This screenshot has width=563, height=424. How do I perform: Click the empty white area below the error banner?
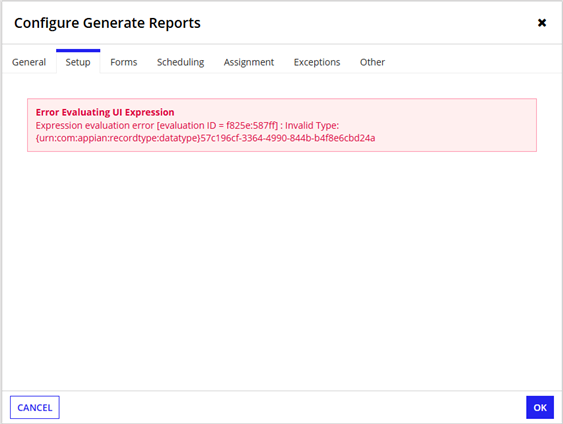coord(282,269)
